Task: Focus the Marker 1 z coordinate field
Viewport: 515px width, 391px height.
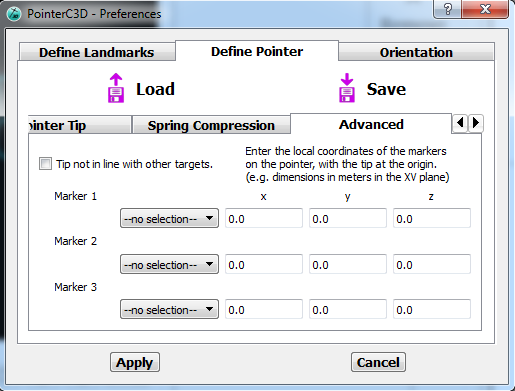Action: [x=432, y=218]
